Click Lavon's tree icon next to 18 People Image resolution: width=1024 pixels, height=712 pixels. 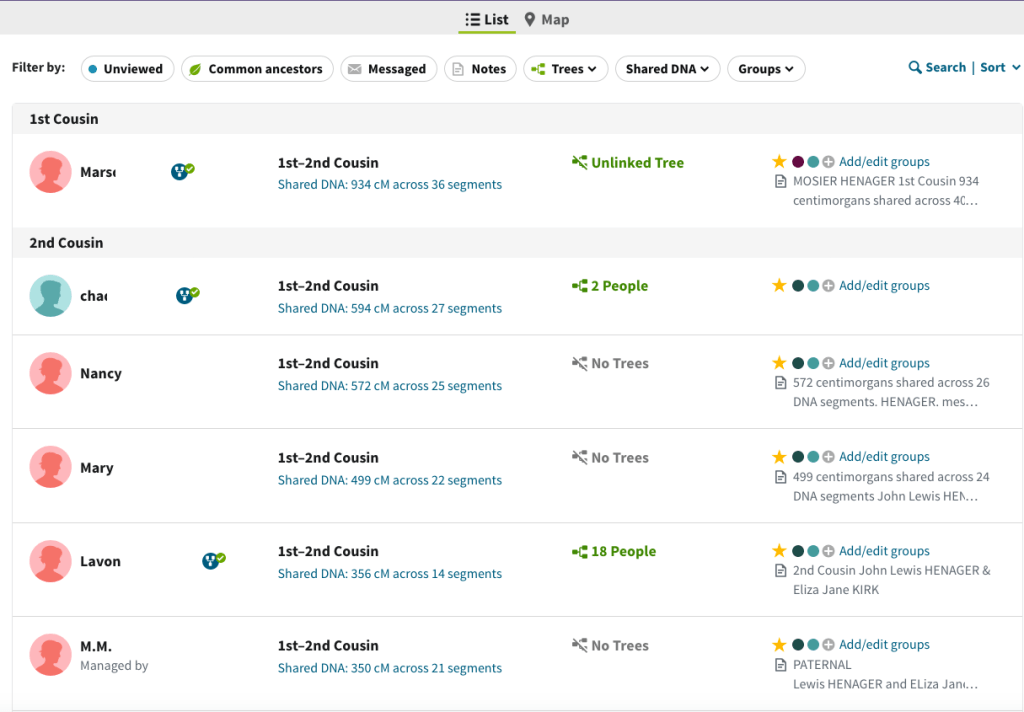(579, 552)
